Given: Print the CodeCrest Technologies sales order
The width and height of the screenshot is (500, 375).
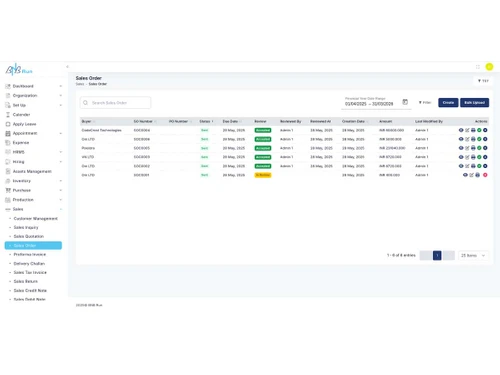Looking at the screenshot, I should 473,130.
